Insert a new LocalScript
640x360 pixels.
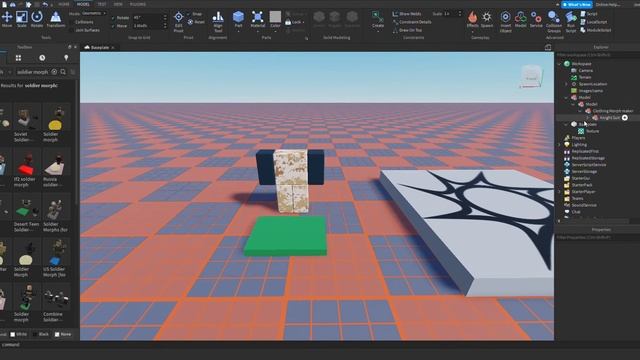(x=594, y=22)
